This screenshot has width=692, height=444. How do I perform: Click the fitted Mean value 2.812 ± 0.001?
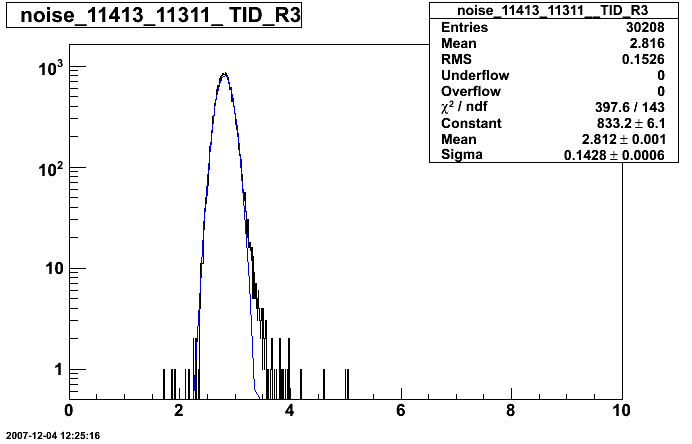coord(624,139)
